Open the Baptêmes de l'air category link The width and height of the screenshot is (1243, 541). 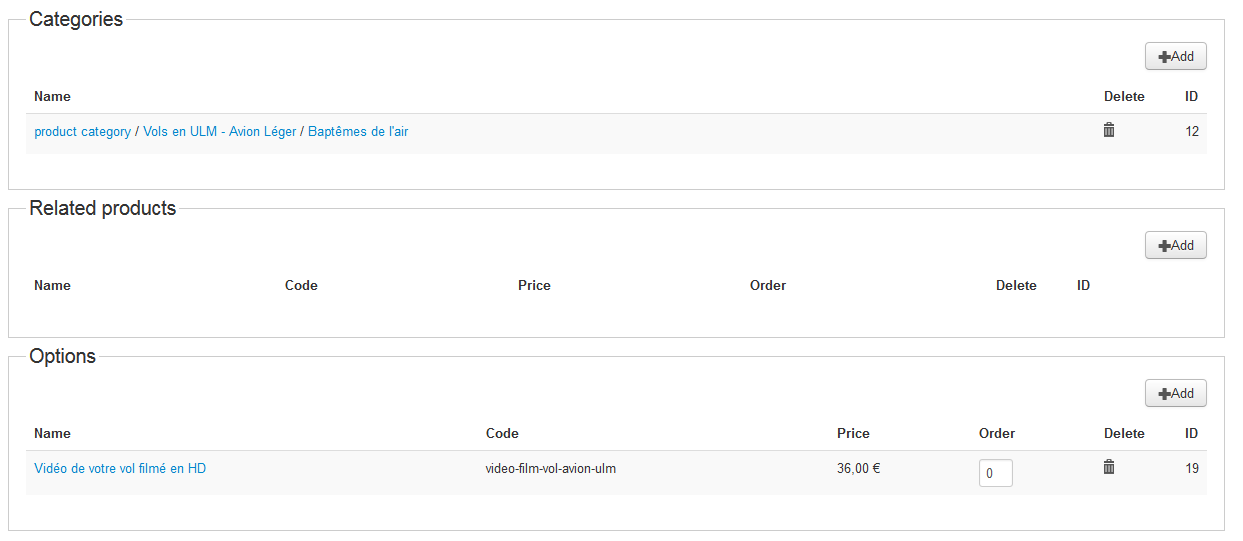(358, 132)
